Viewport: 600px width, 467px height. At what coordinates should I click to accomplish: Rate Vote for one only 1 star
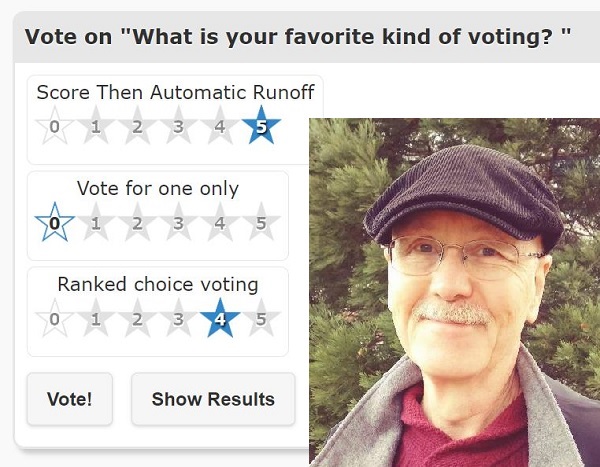click(96, 222)
